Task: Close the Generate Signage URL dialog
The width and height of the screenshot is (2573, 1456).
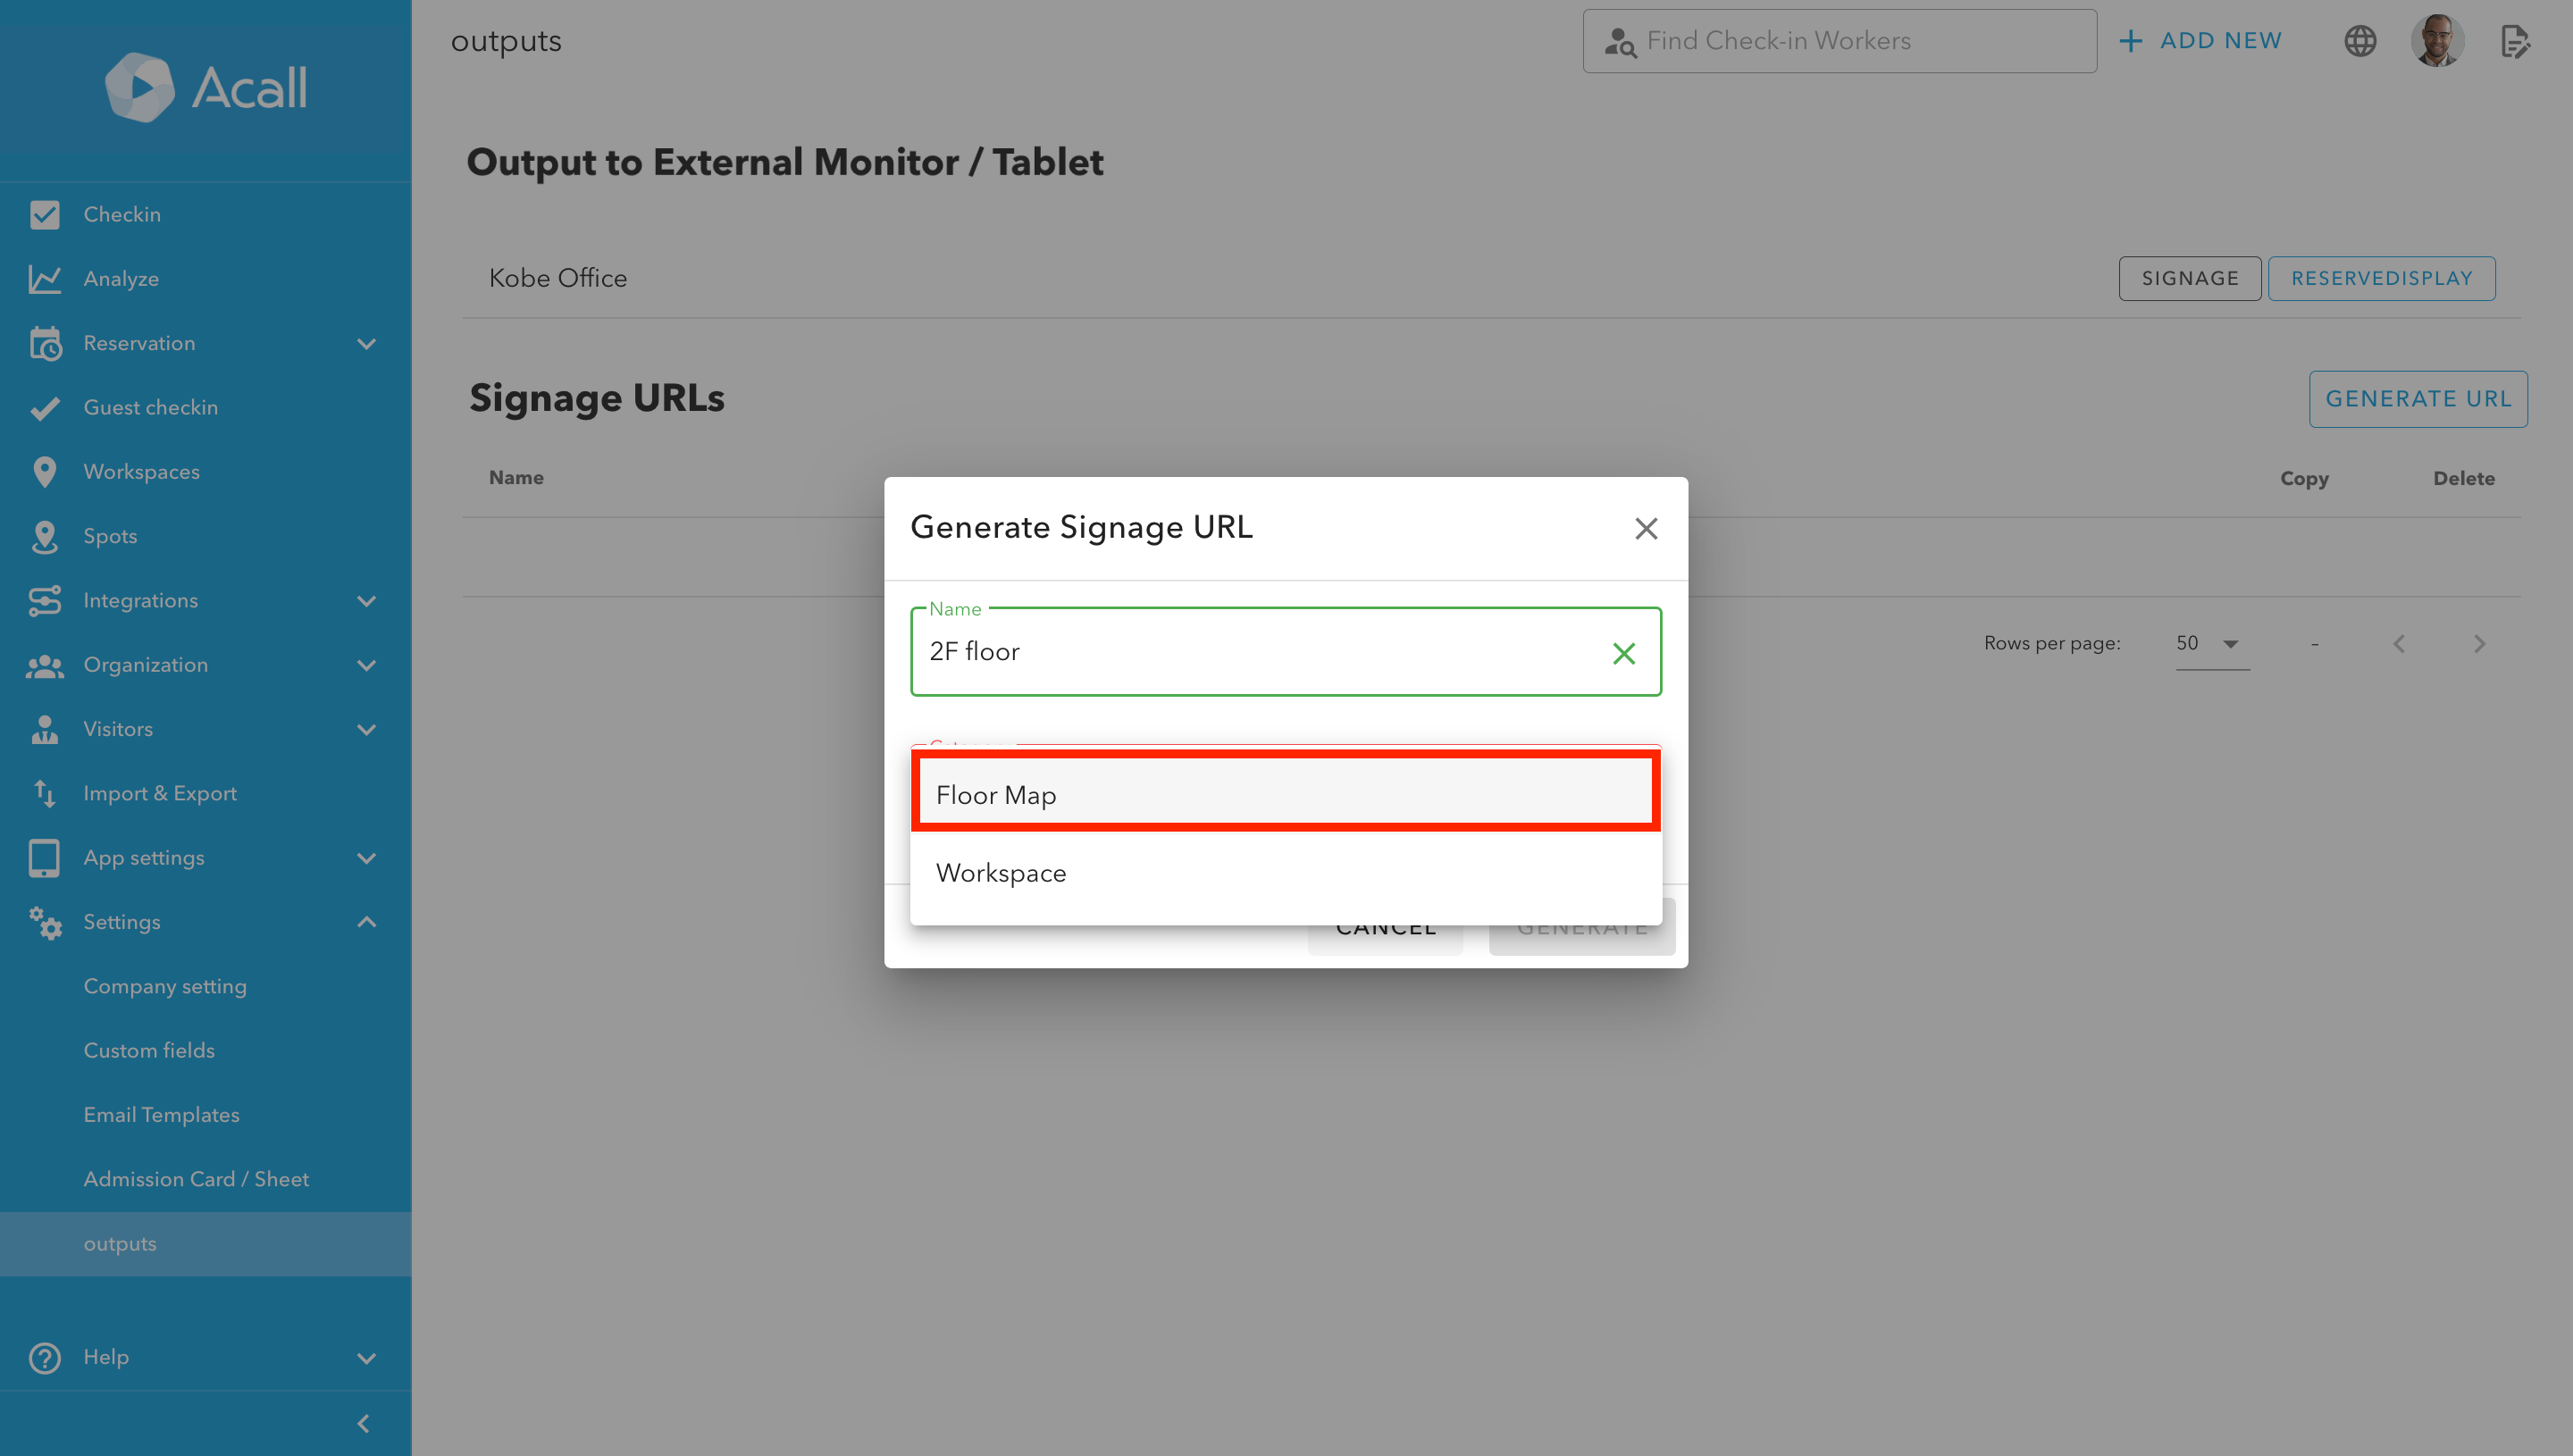Action: point(1646,528)
